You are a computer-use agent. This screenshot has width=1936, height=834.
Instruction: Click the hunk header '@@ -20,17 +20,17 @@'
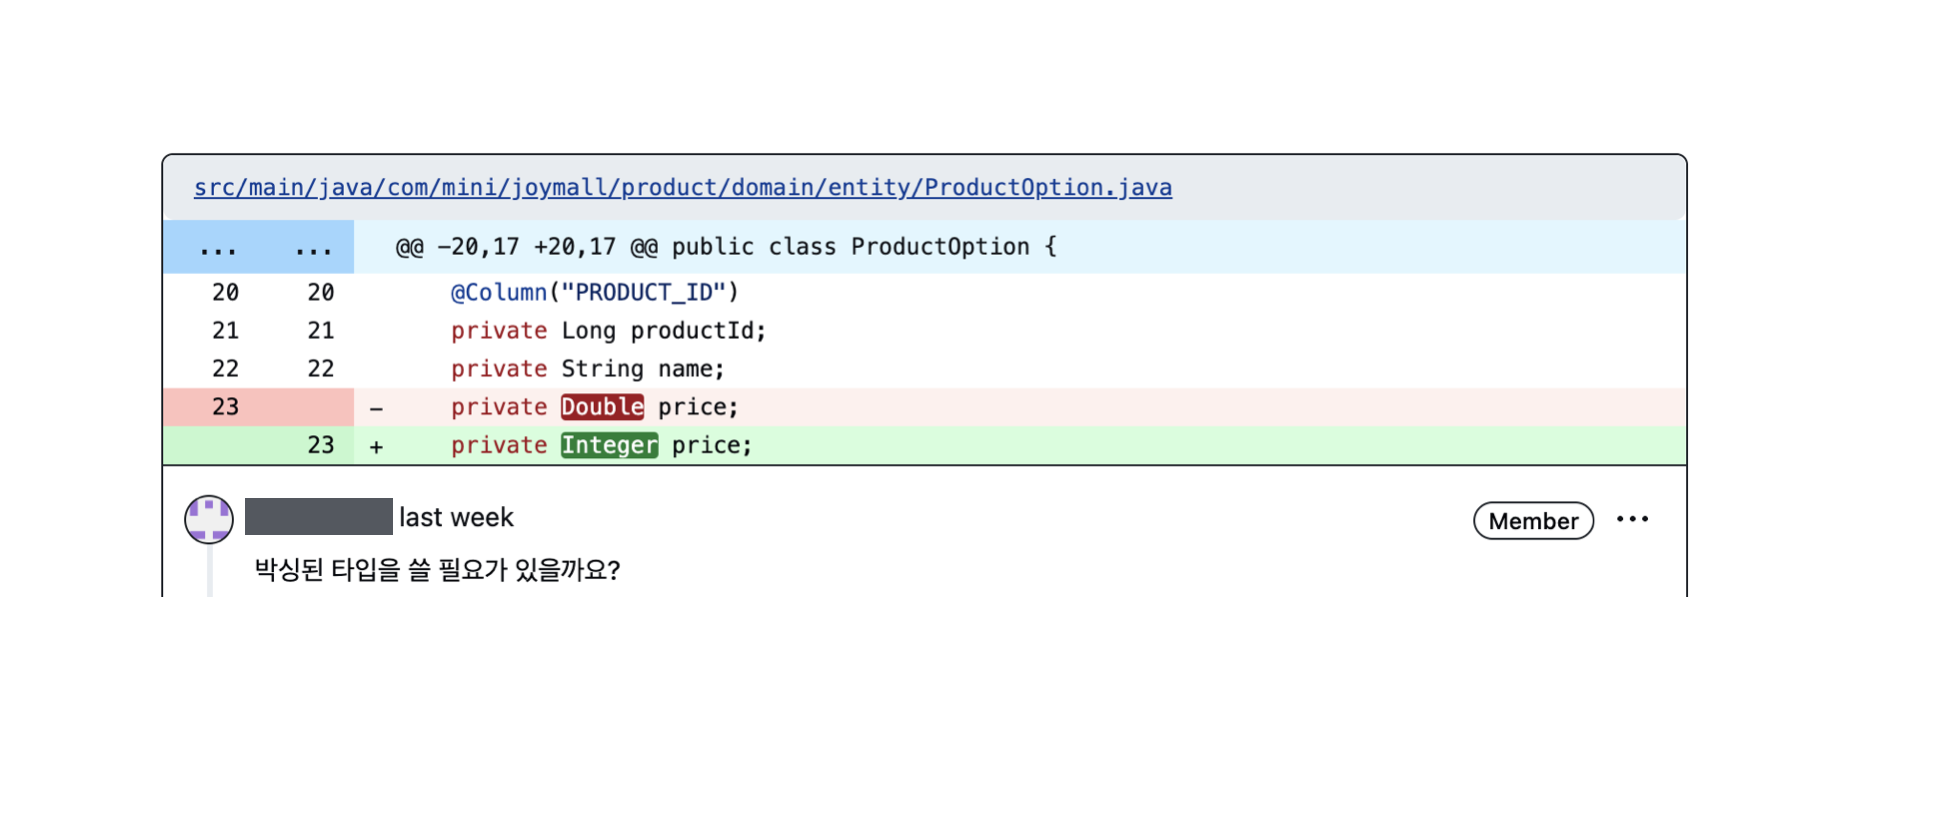(526, 247)
